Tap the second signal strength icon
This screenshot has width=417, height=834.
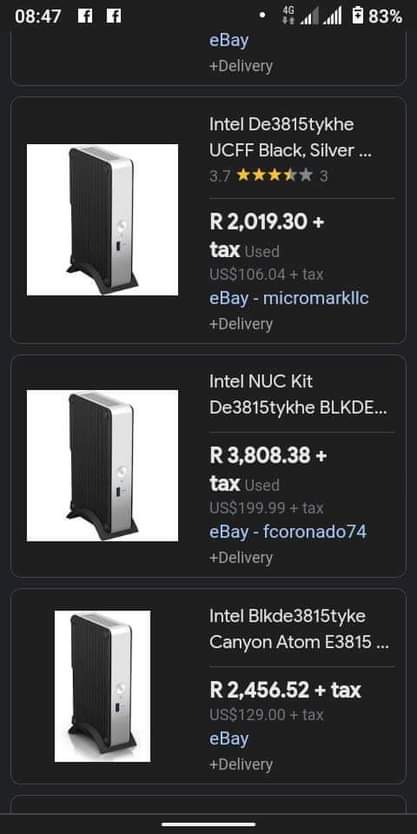click(x=332, y=16)
